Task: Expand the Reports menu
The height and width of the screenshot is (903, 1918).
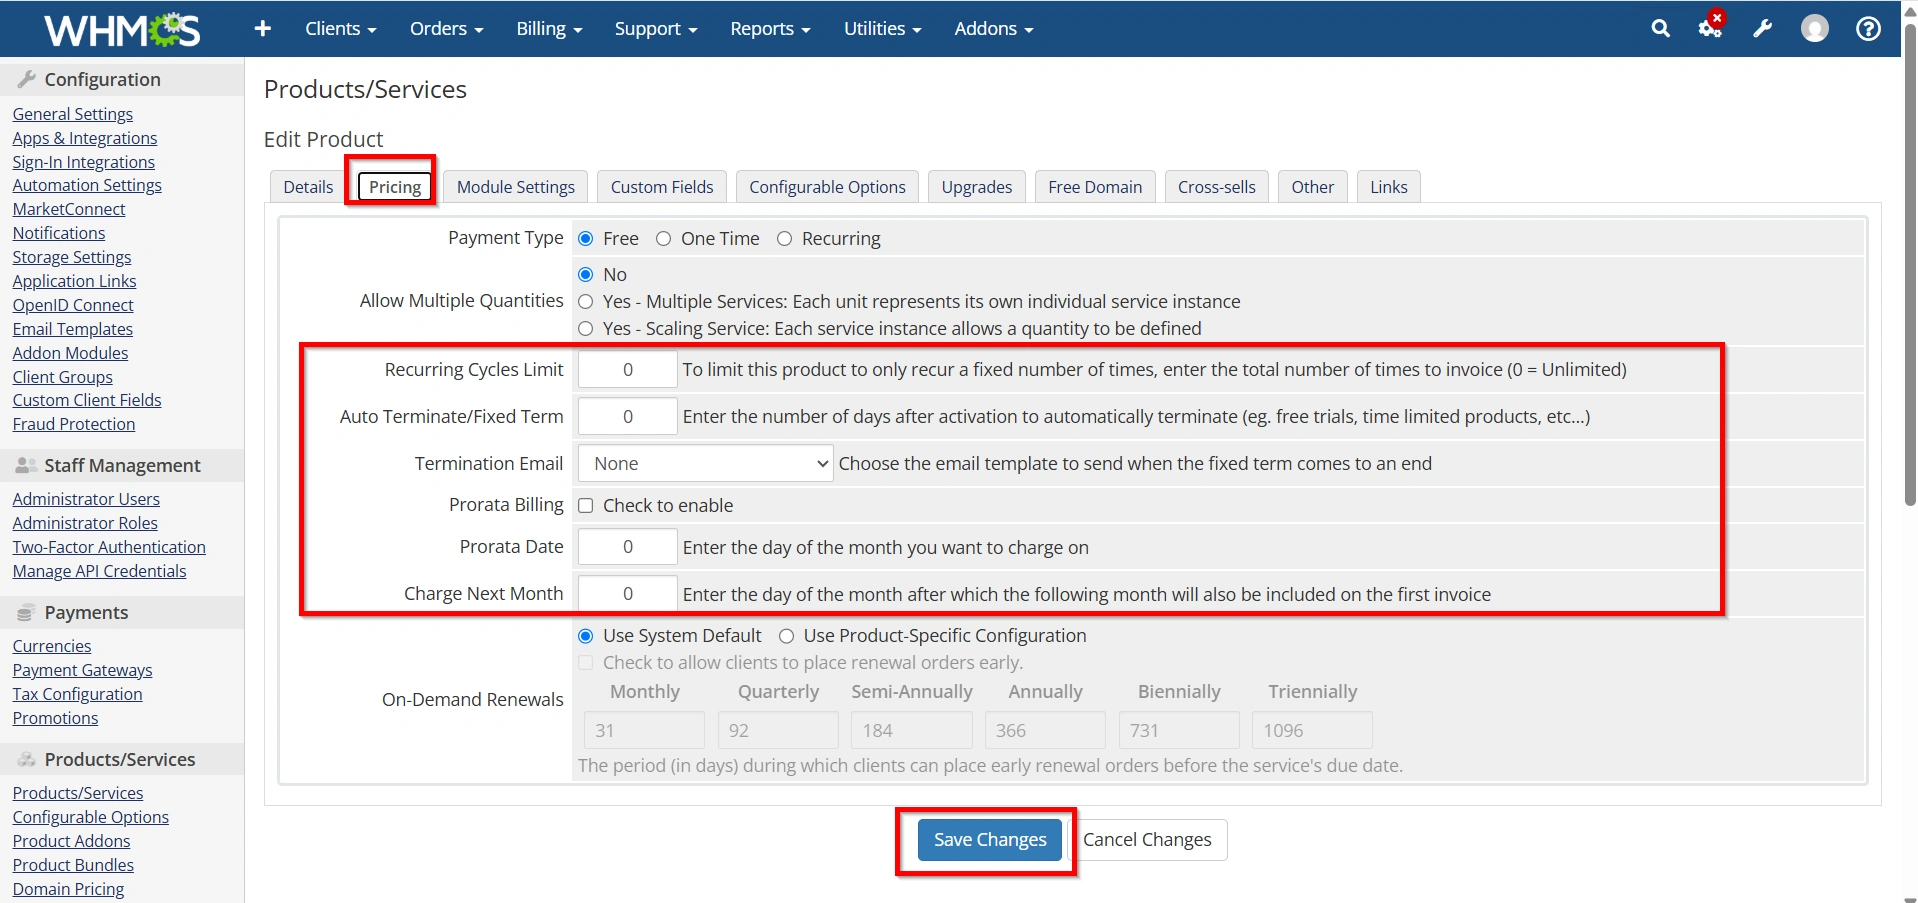Action: 770,29
